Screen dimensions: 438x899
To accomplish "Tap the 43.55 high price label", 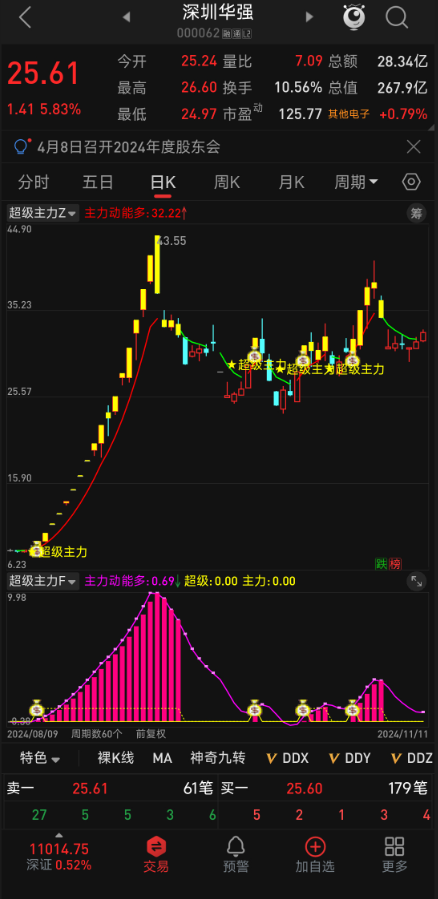I will click(173, 241).
